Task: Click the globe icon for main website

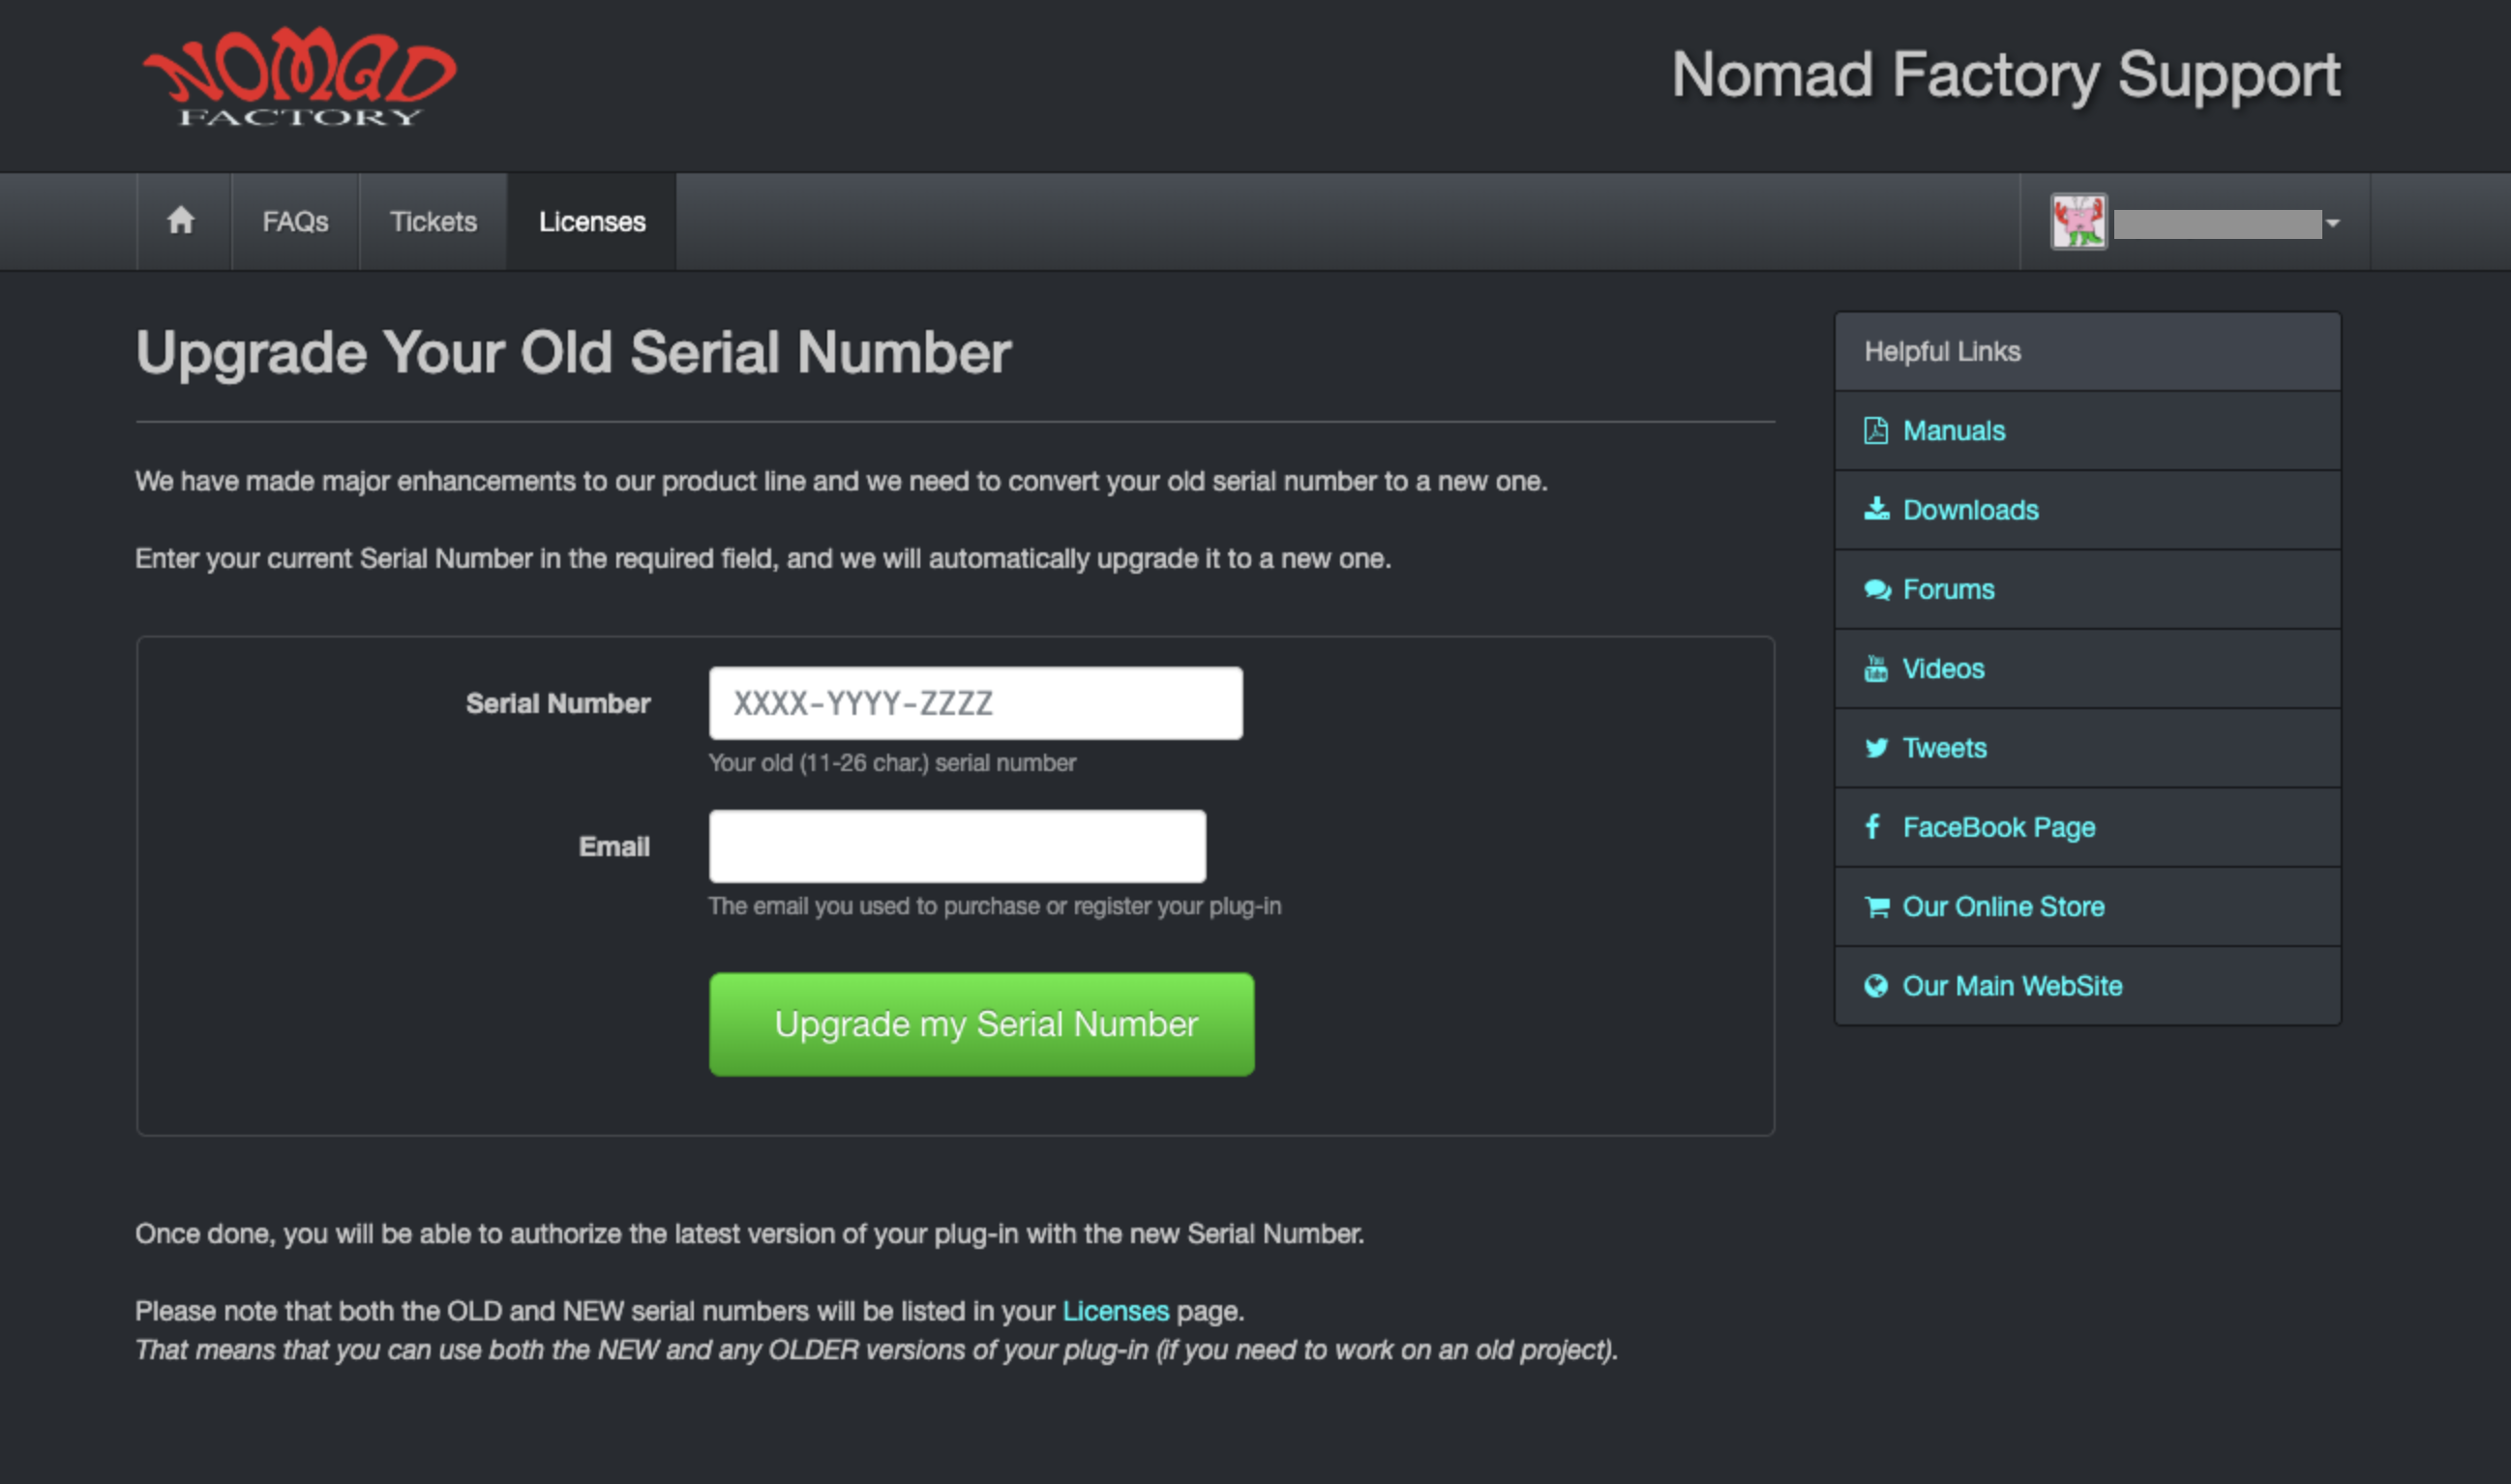Action: pyautogui.click(x=1876, y=986)
